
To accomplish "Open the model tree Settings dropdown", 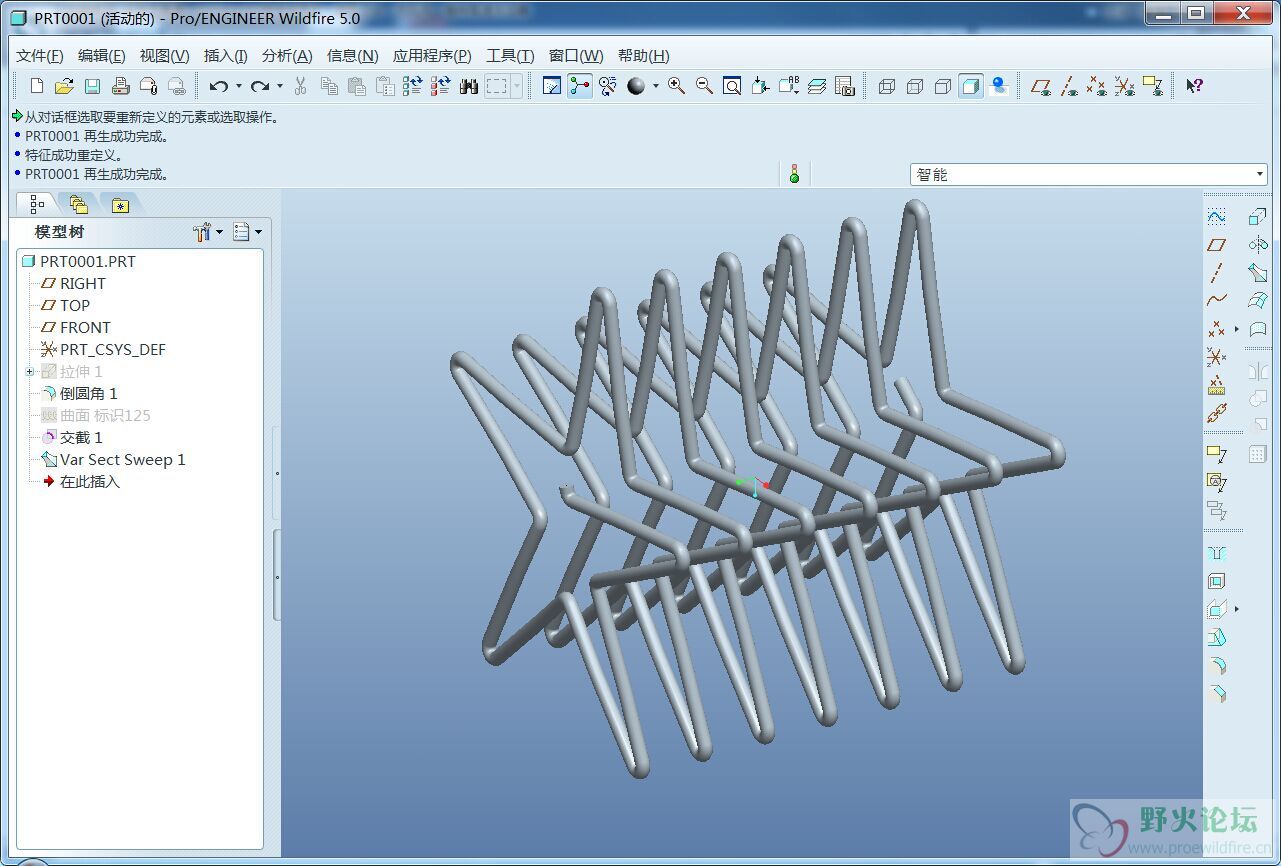I will [x=208, y=232].
